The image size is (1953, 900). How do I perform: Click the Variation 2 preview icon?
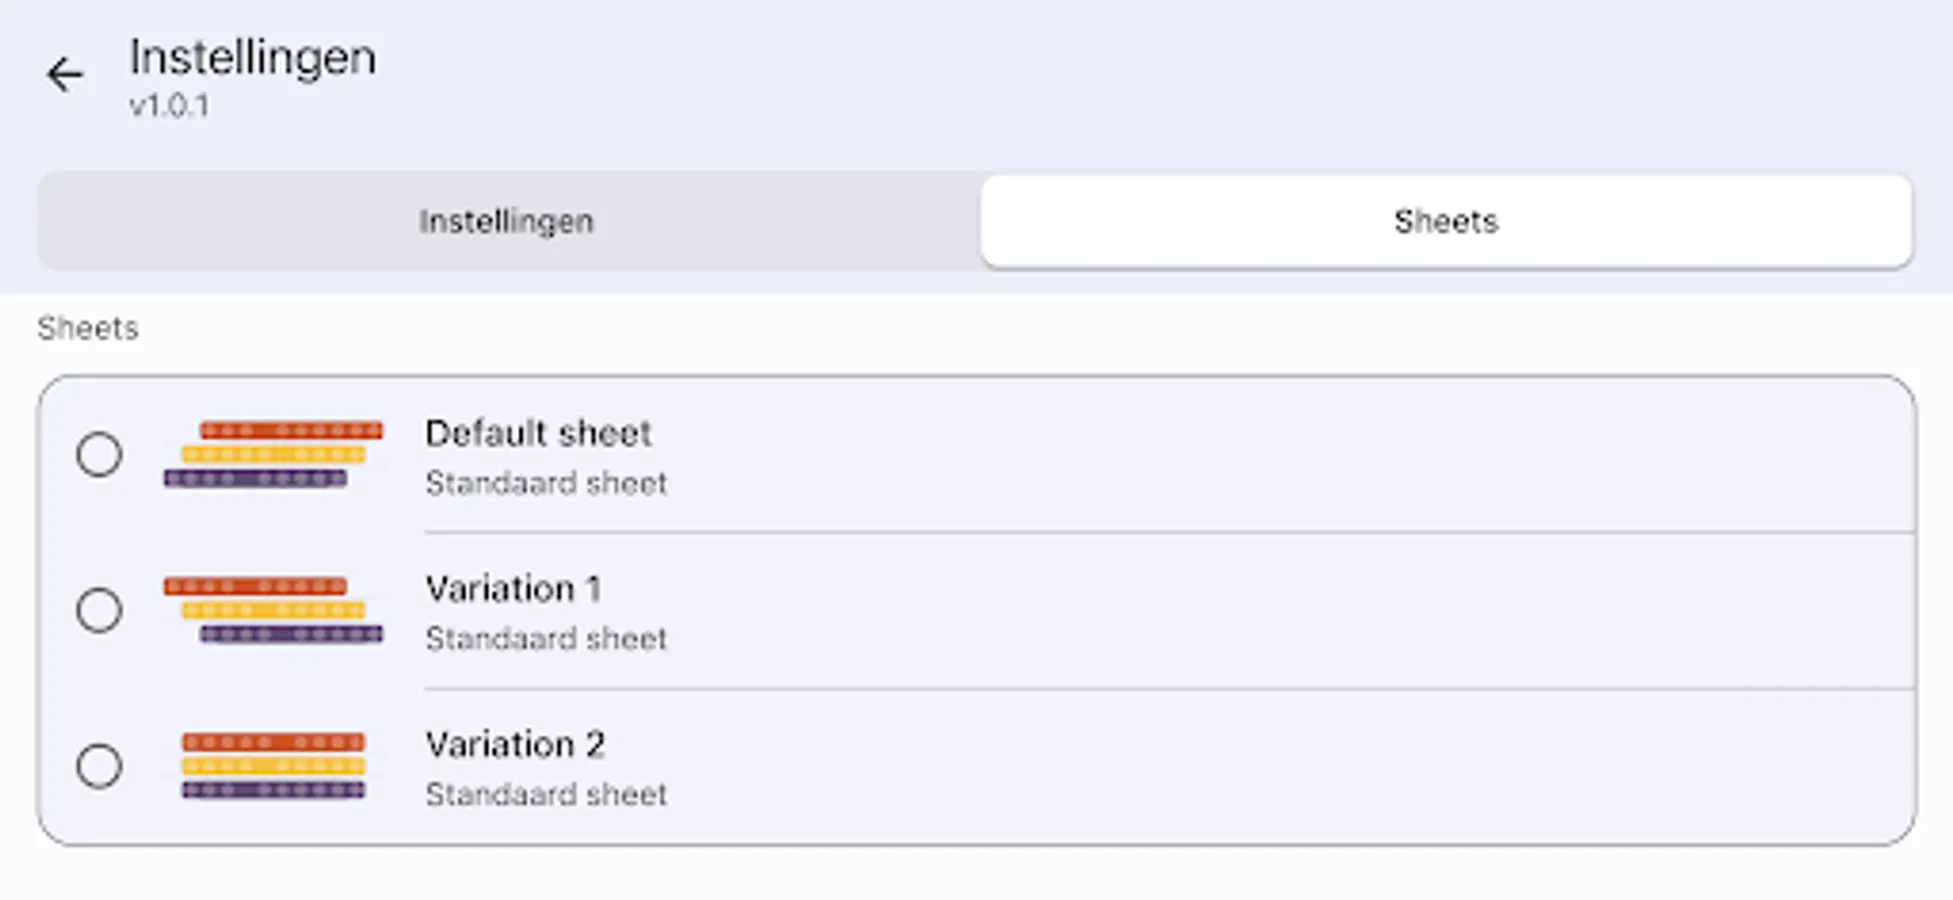pos(273,766)
